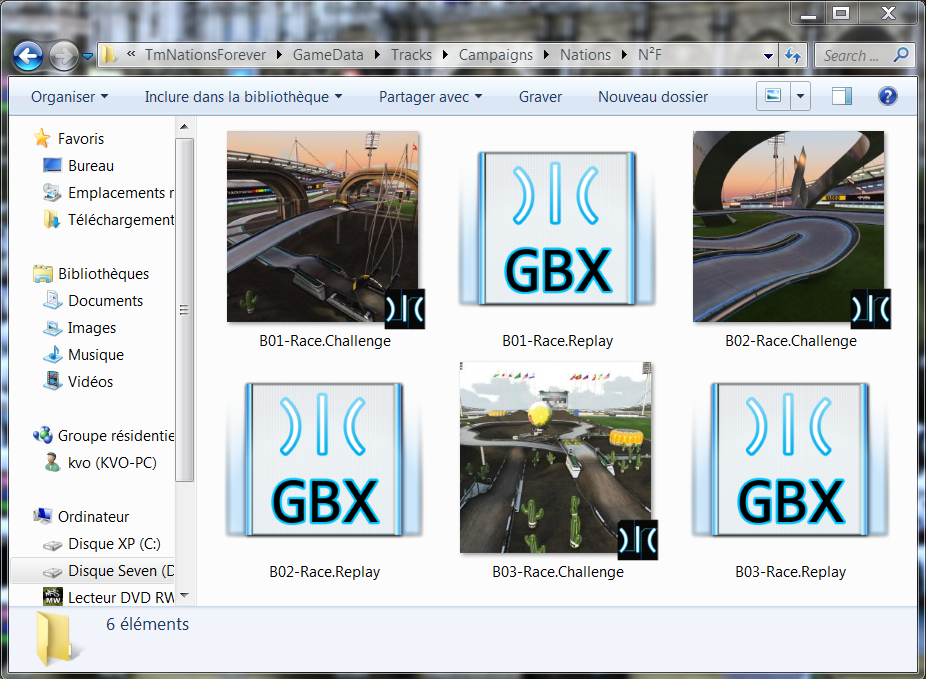Viewport: 926px width, 679px height.
Task: Open the view options dropdown arrow
Action: tap(800, 96)
